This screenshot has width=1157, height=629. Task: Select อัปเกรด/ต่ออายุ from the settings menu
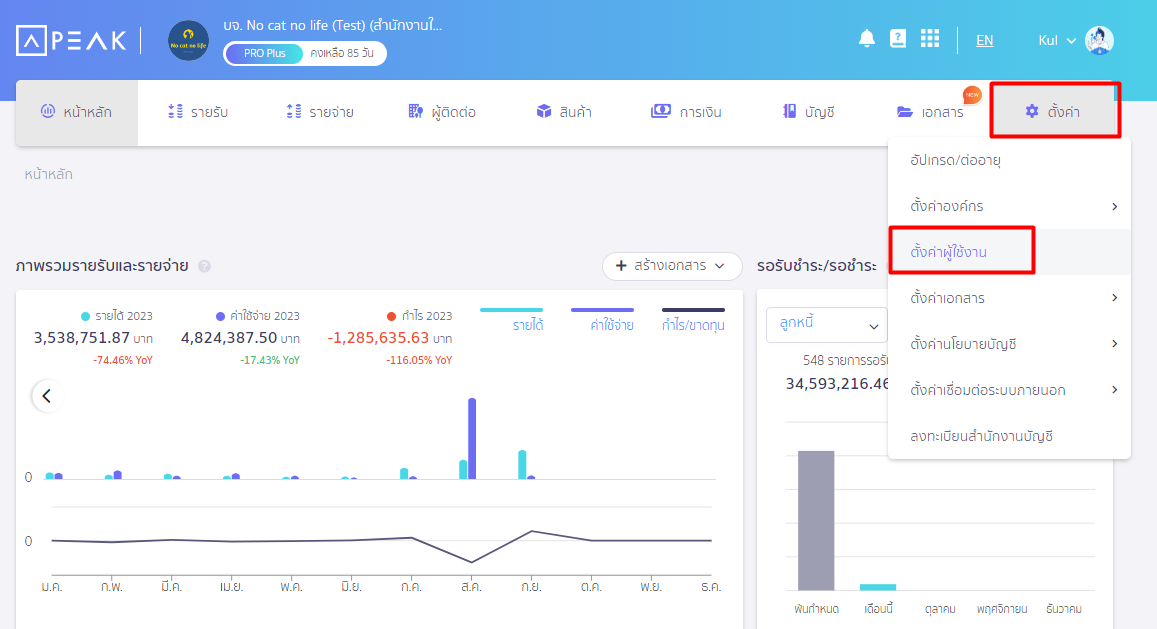click(1009, 160)
